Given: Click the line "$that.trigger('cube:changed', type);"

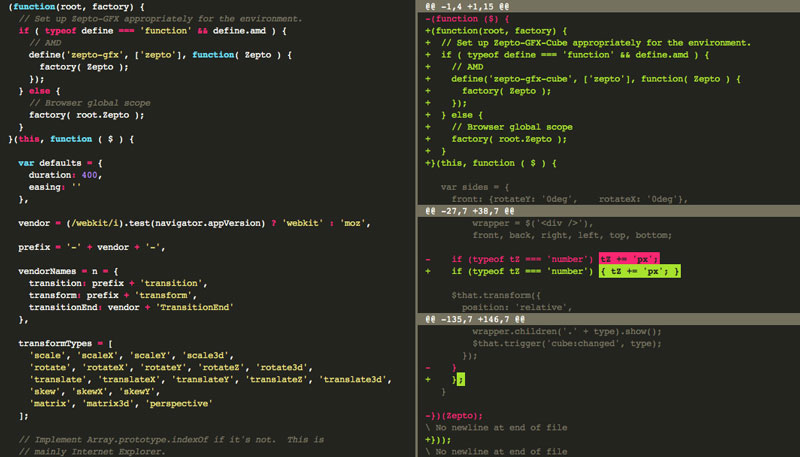Looking at the screenshot, I should pos(566,343).
